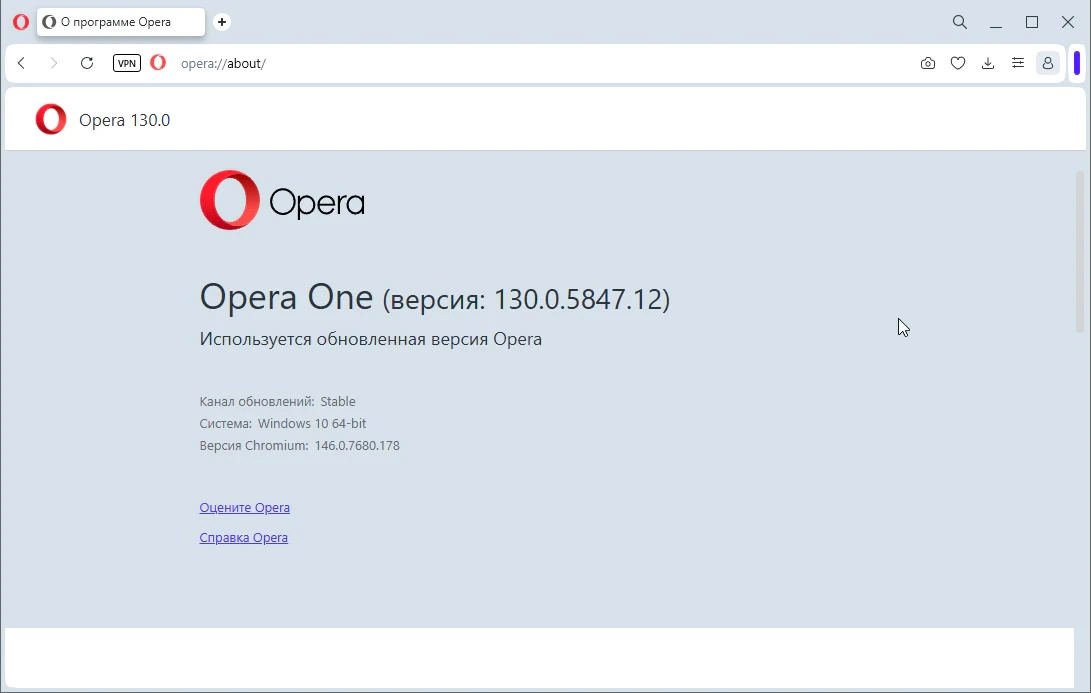
Task: Click the Chromium version 146.0.7680.178
Action: pyautogui.click(x=357, y=446)
